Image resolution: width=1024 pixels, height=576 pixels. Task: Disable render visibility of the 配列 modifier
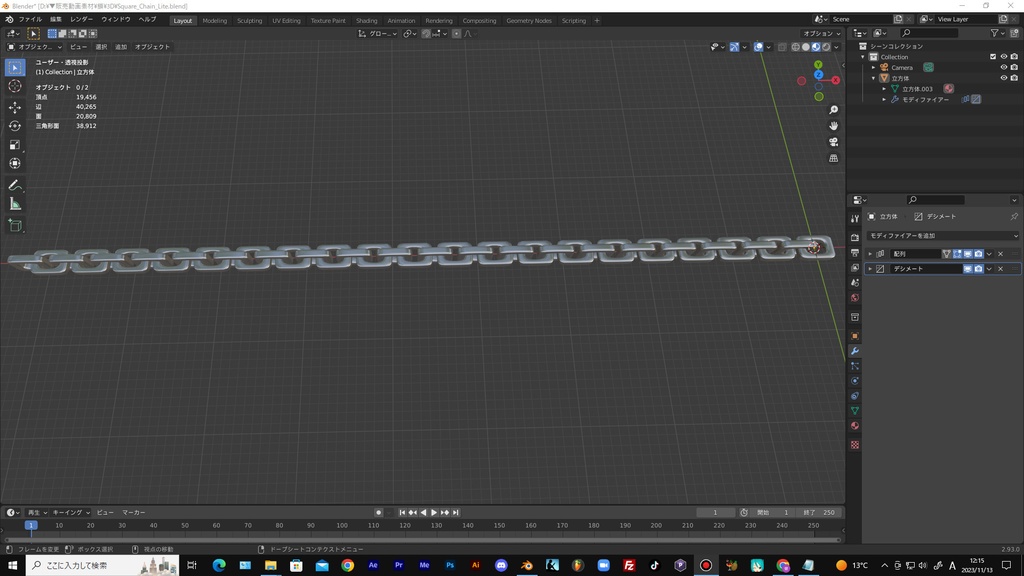click(978, 254)
